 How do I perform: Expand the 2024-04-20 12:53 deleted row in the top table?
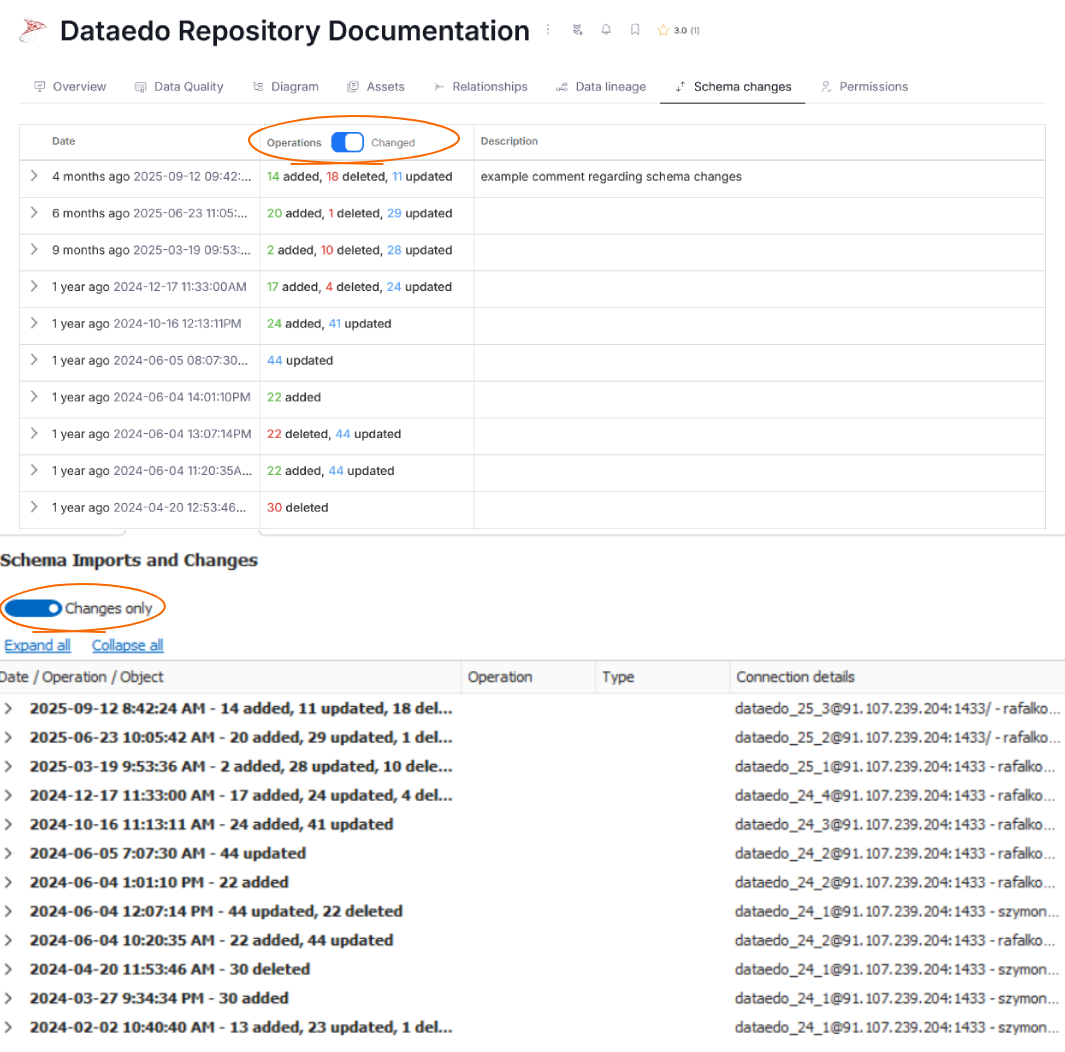34,507
